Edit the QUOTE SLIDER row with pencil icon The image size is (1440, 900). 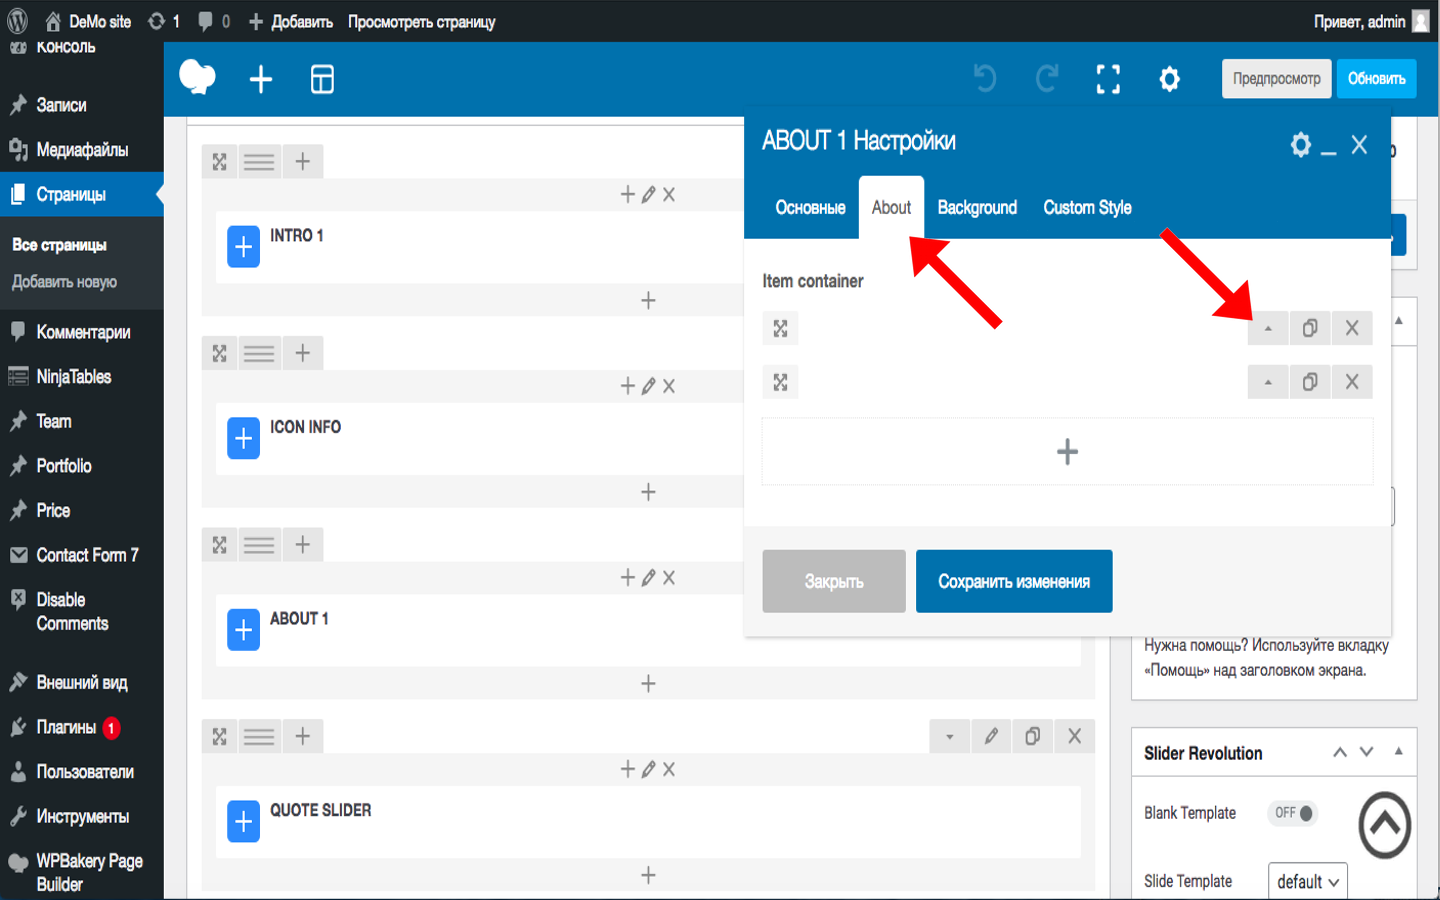pyautogui.click(x=991, y=736)
